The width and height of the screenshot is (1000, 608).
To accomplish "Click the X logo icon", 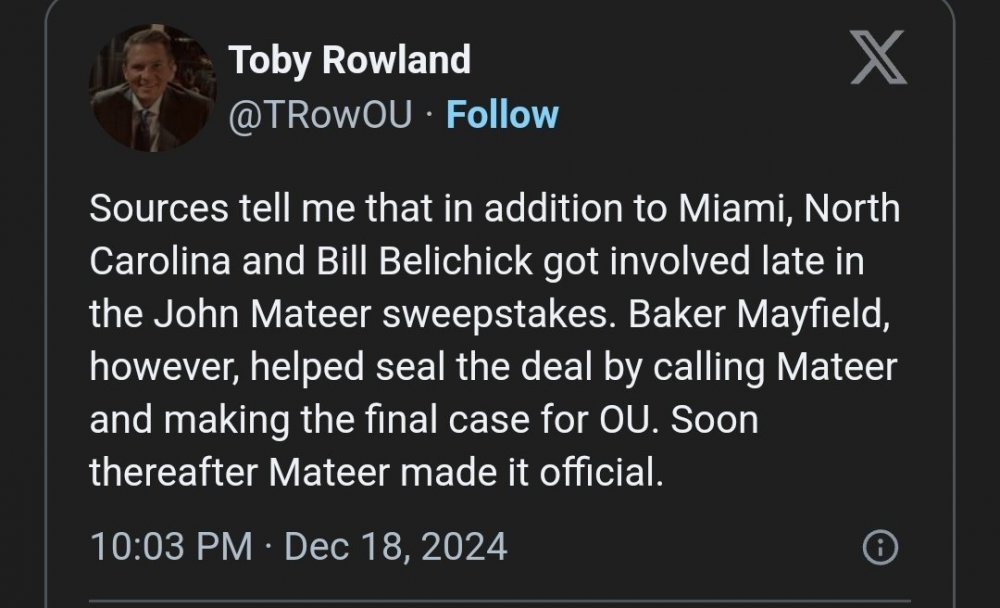I will click(878, 59).
